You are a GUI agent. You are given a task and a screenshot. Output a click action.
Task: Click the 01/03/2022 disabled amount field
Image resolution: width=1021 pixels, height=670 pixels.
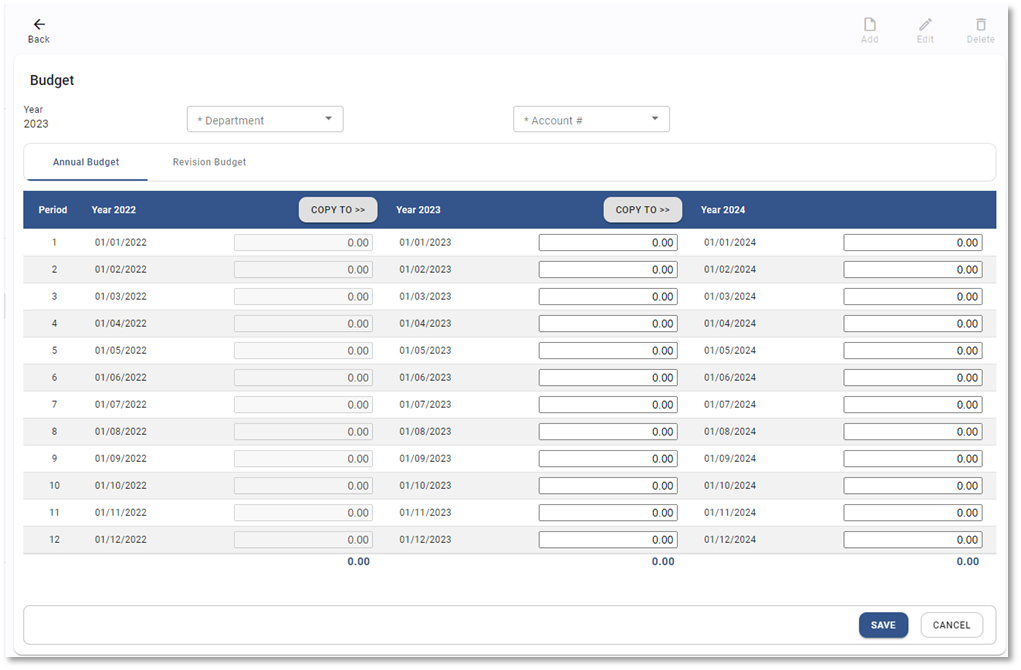(x=303, y=297)
